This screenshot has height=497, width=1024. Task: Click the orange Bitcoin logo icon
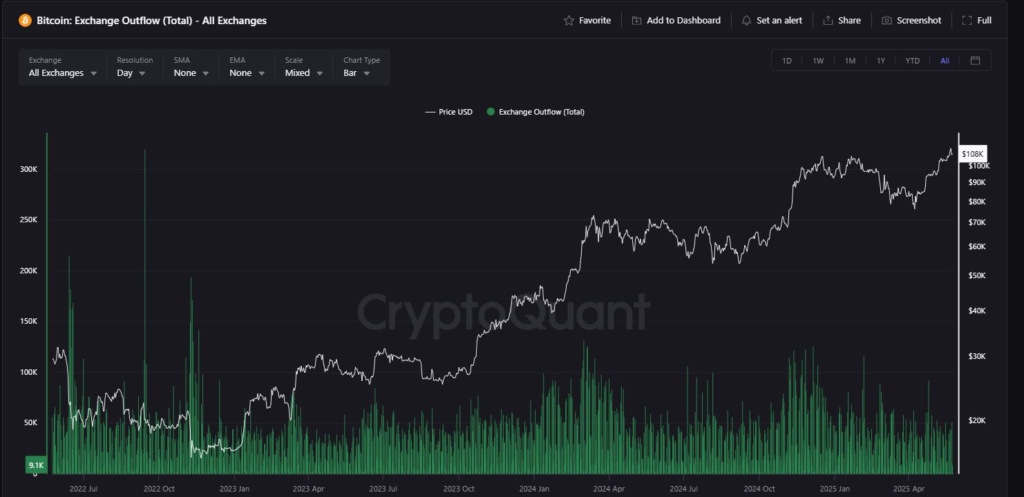click(25, 20)
